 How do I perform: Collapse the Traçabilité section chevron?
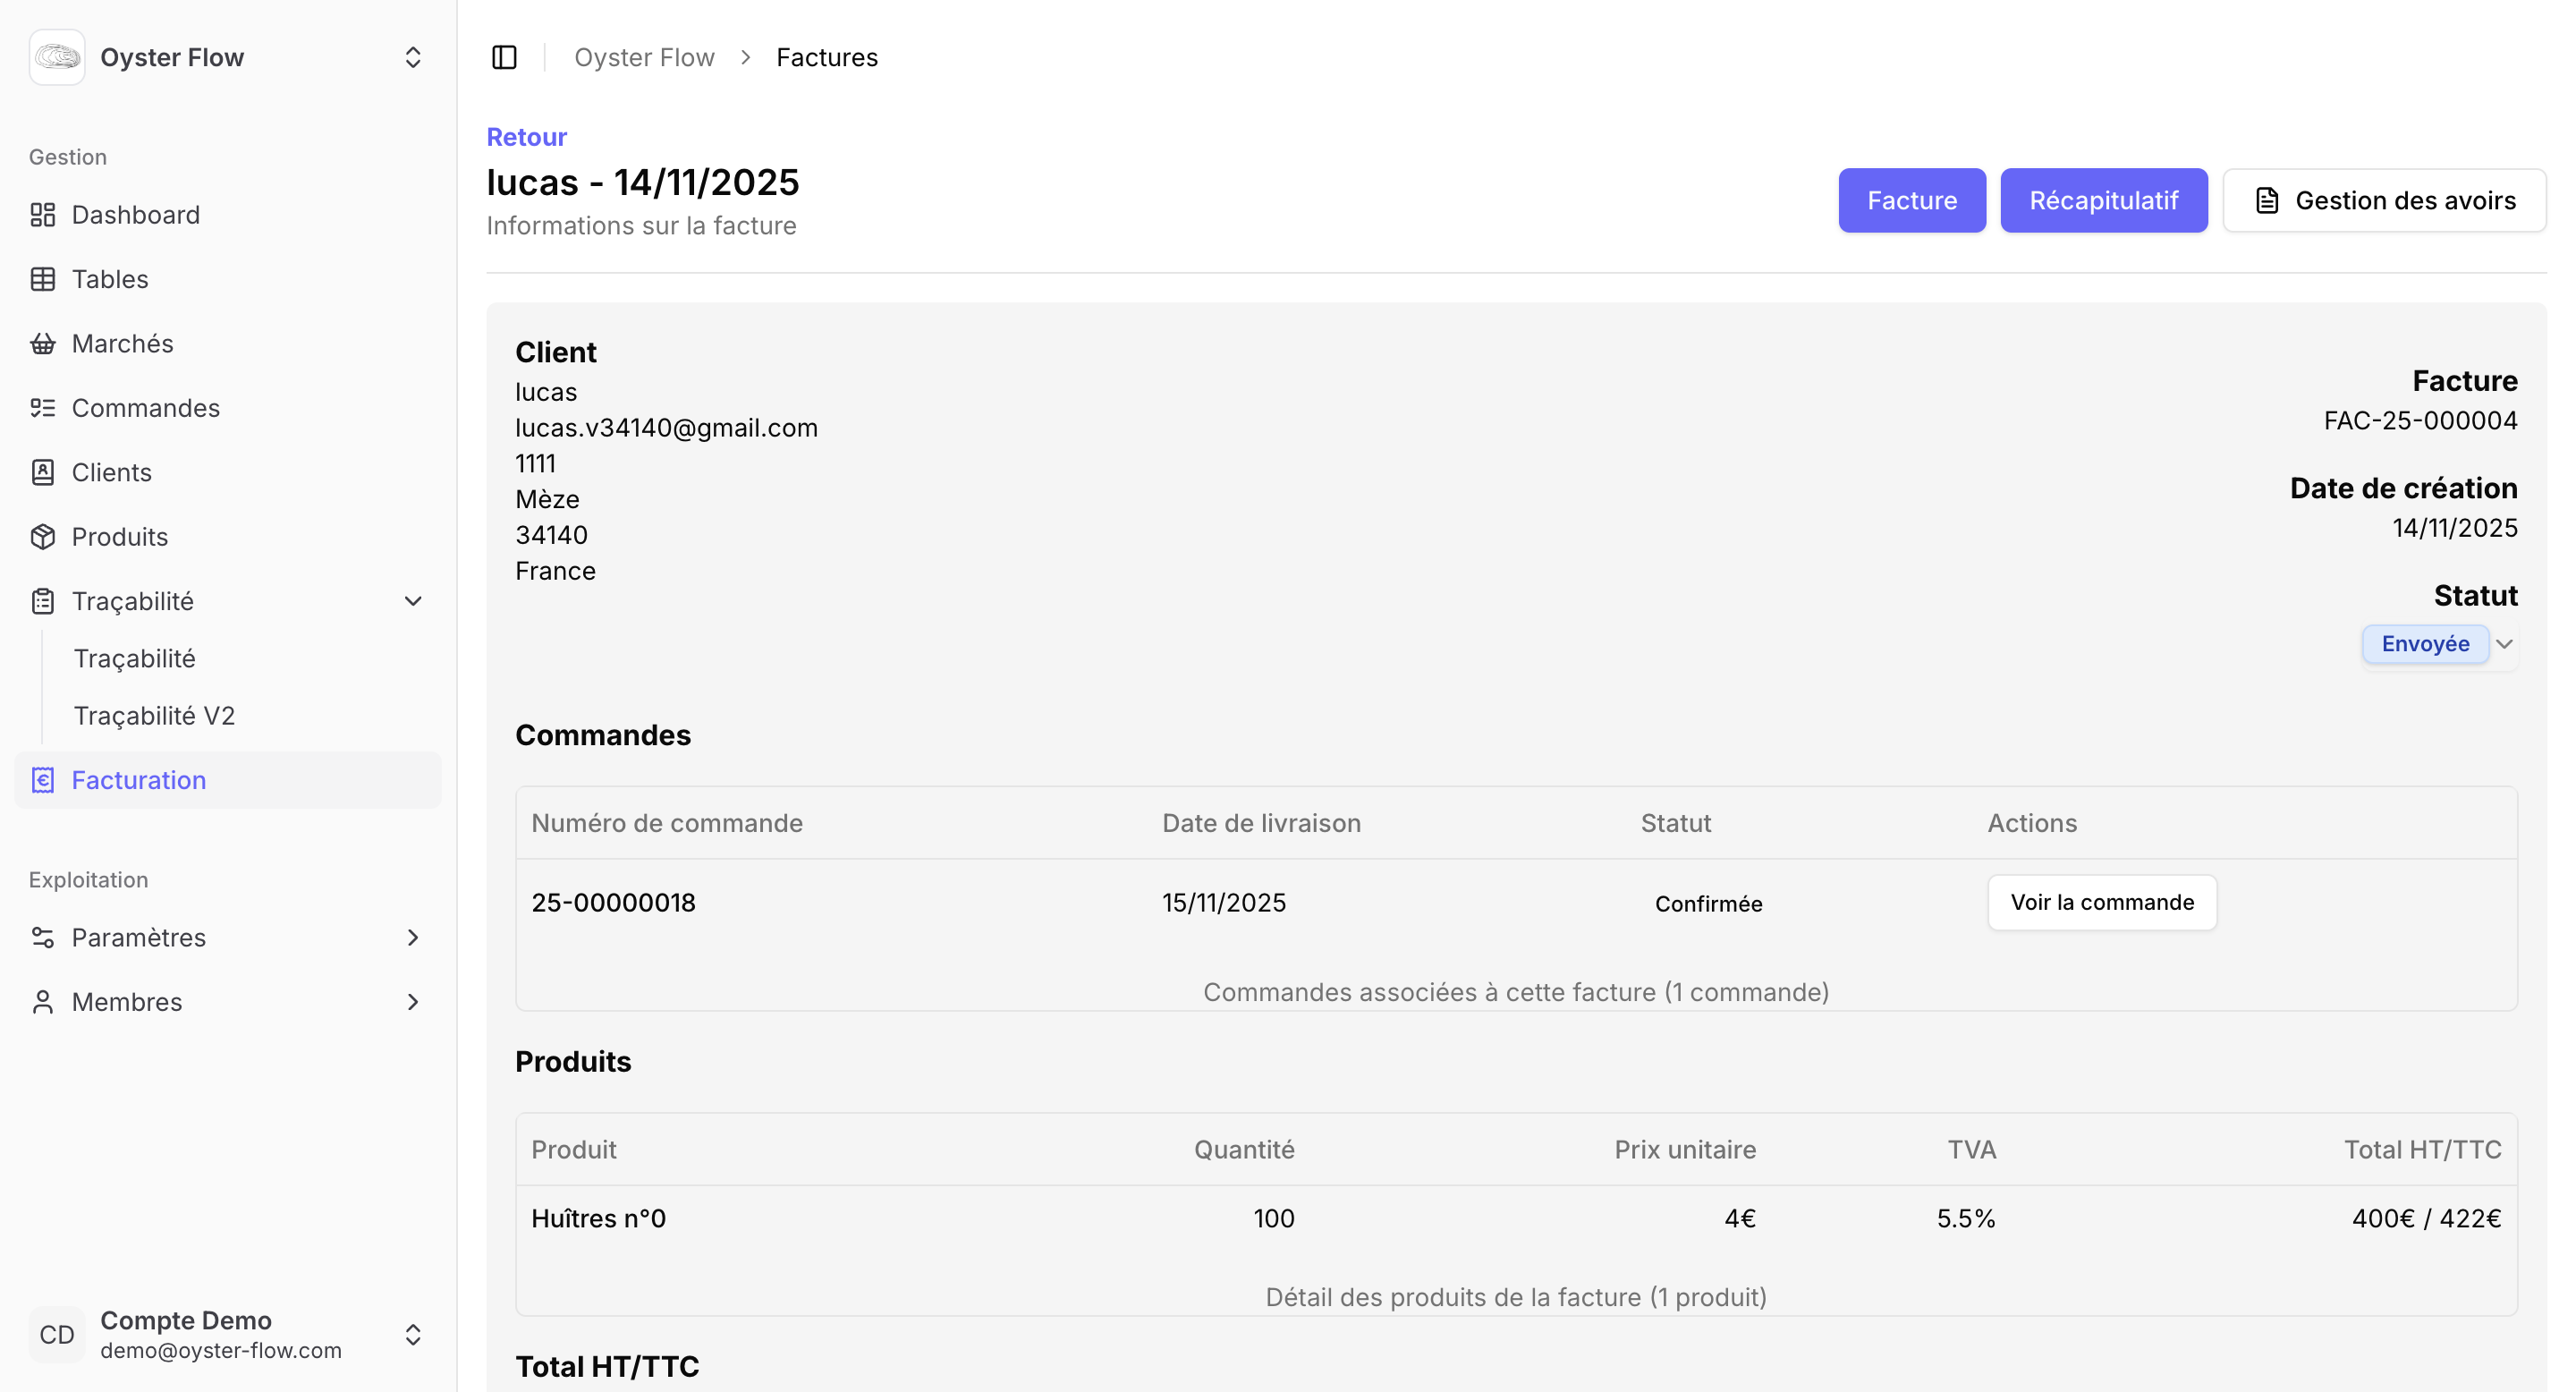click(x=413, y=601)
